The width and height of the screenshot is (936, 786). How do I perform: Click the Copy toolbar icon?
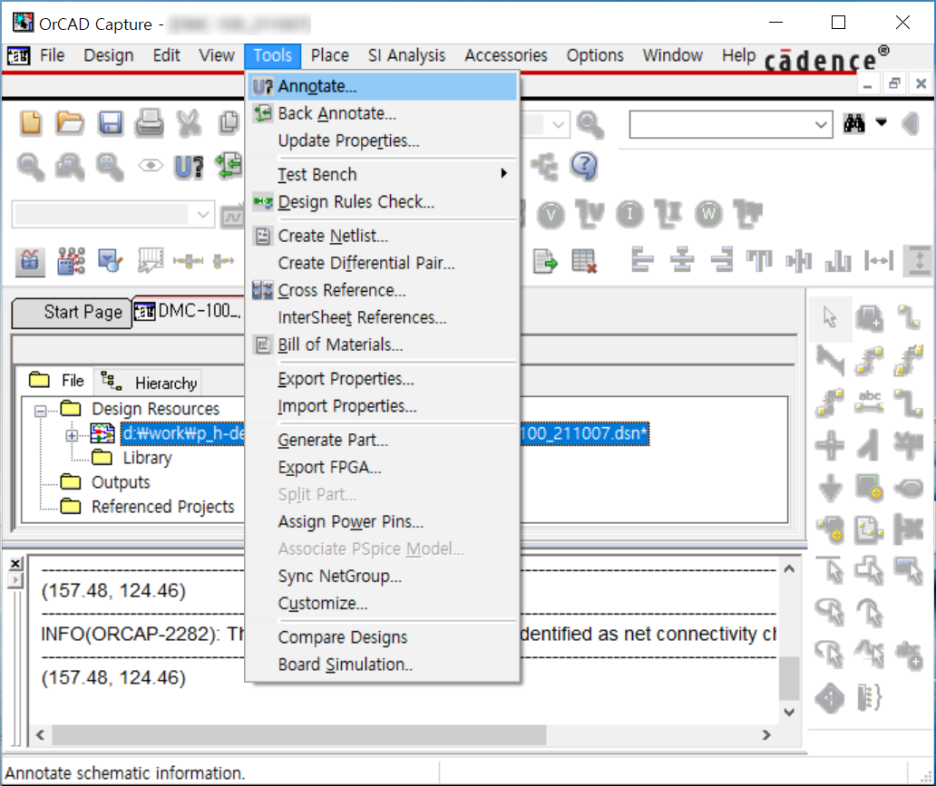click(228, 123)
